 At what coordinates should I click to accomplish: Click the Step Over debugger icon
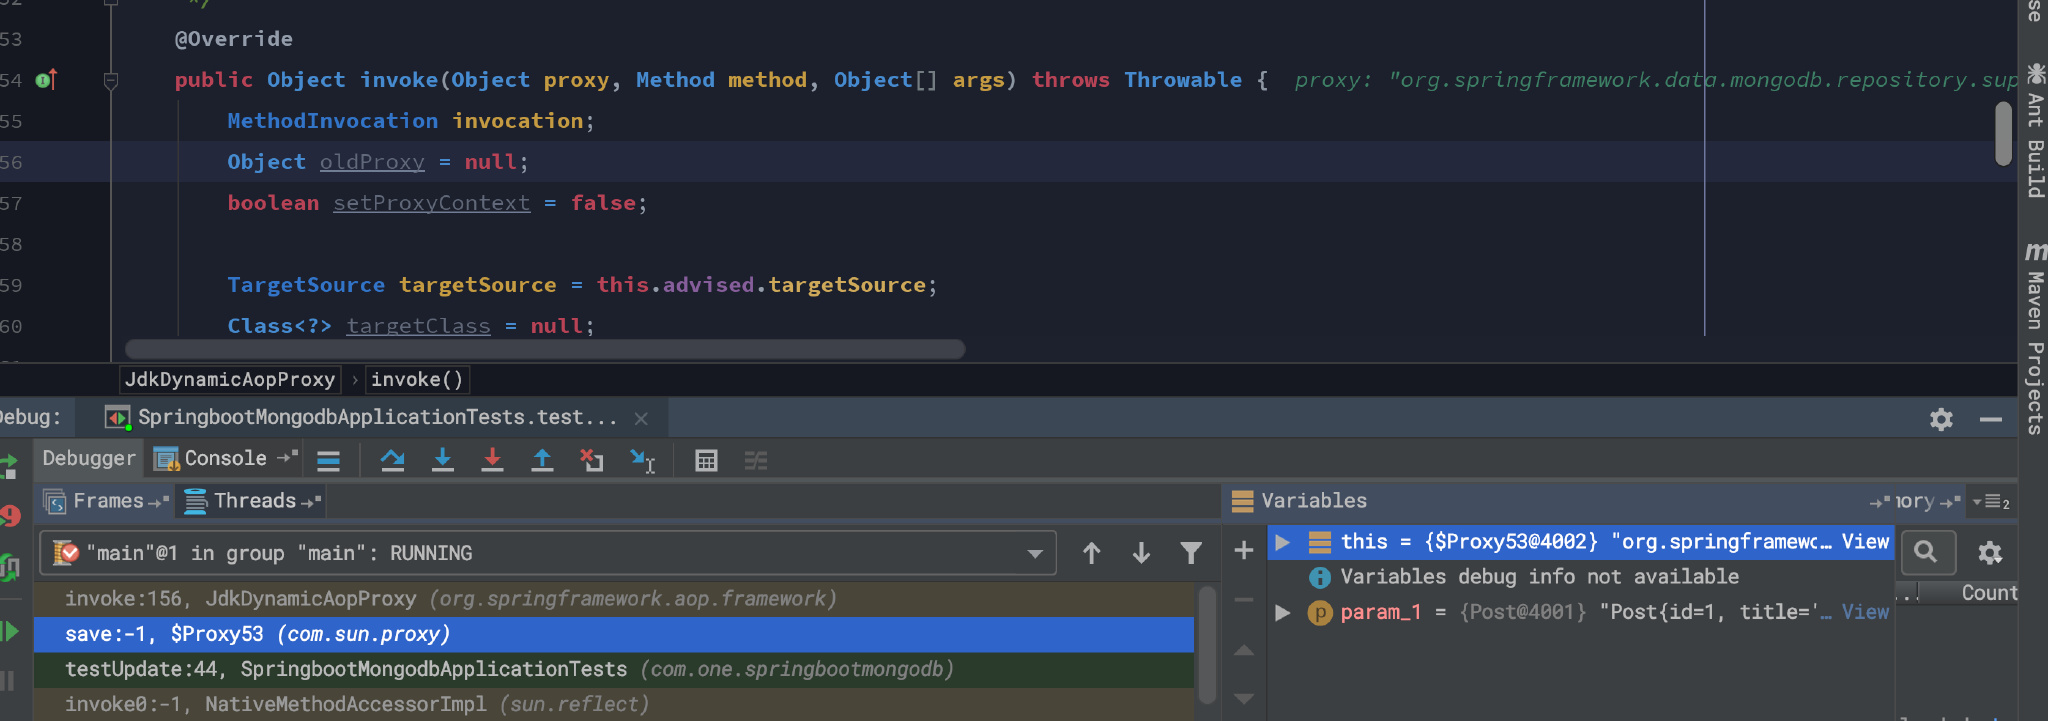[393, 460]
